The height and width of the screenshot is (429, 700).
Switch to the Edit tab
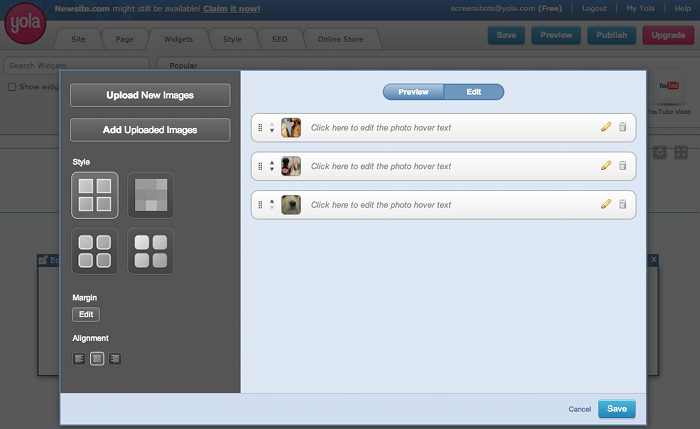[x=474, y=92]
